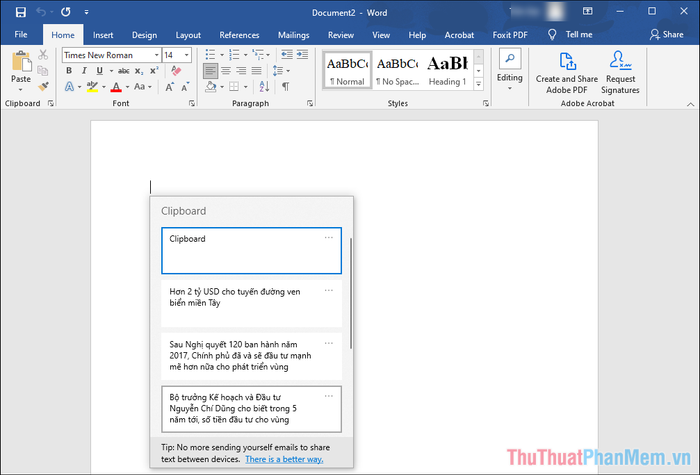Sort text with A-Z icon

(264, 86)
